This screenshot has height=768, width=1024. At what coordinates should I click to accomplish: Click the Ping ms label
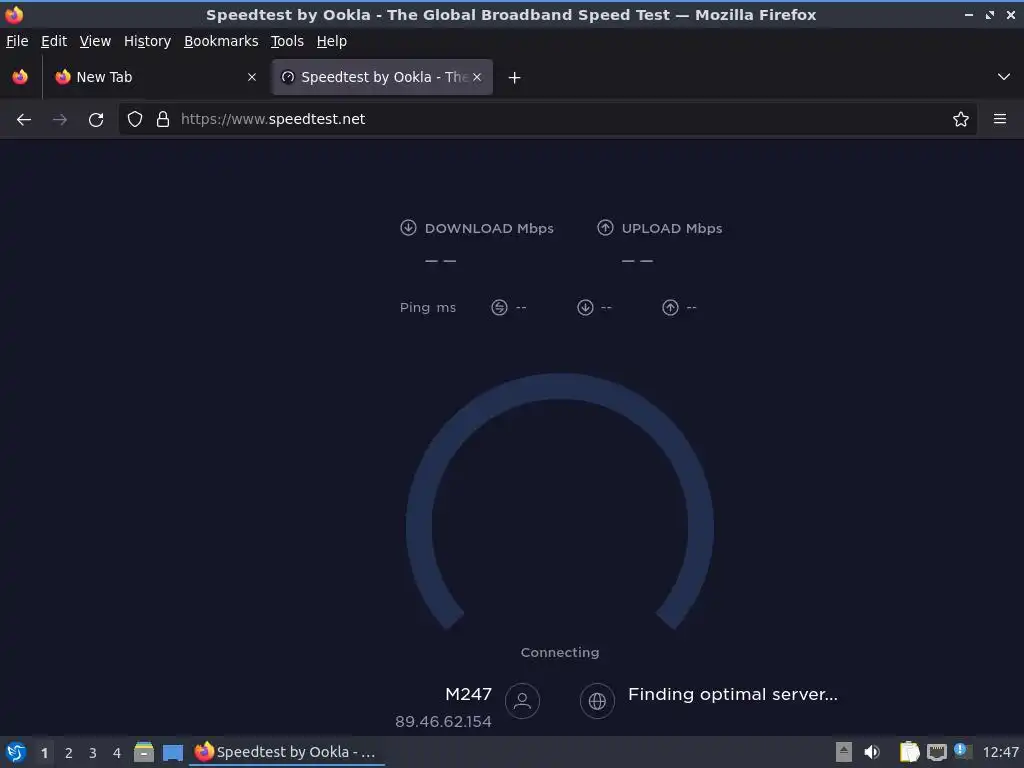[428, 308]
